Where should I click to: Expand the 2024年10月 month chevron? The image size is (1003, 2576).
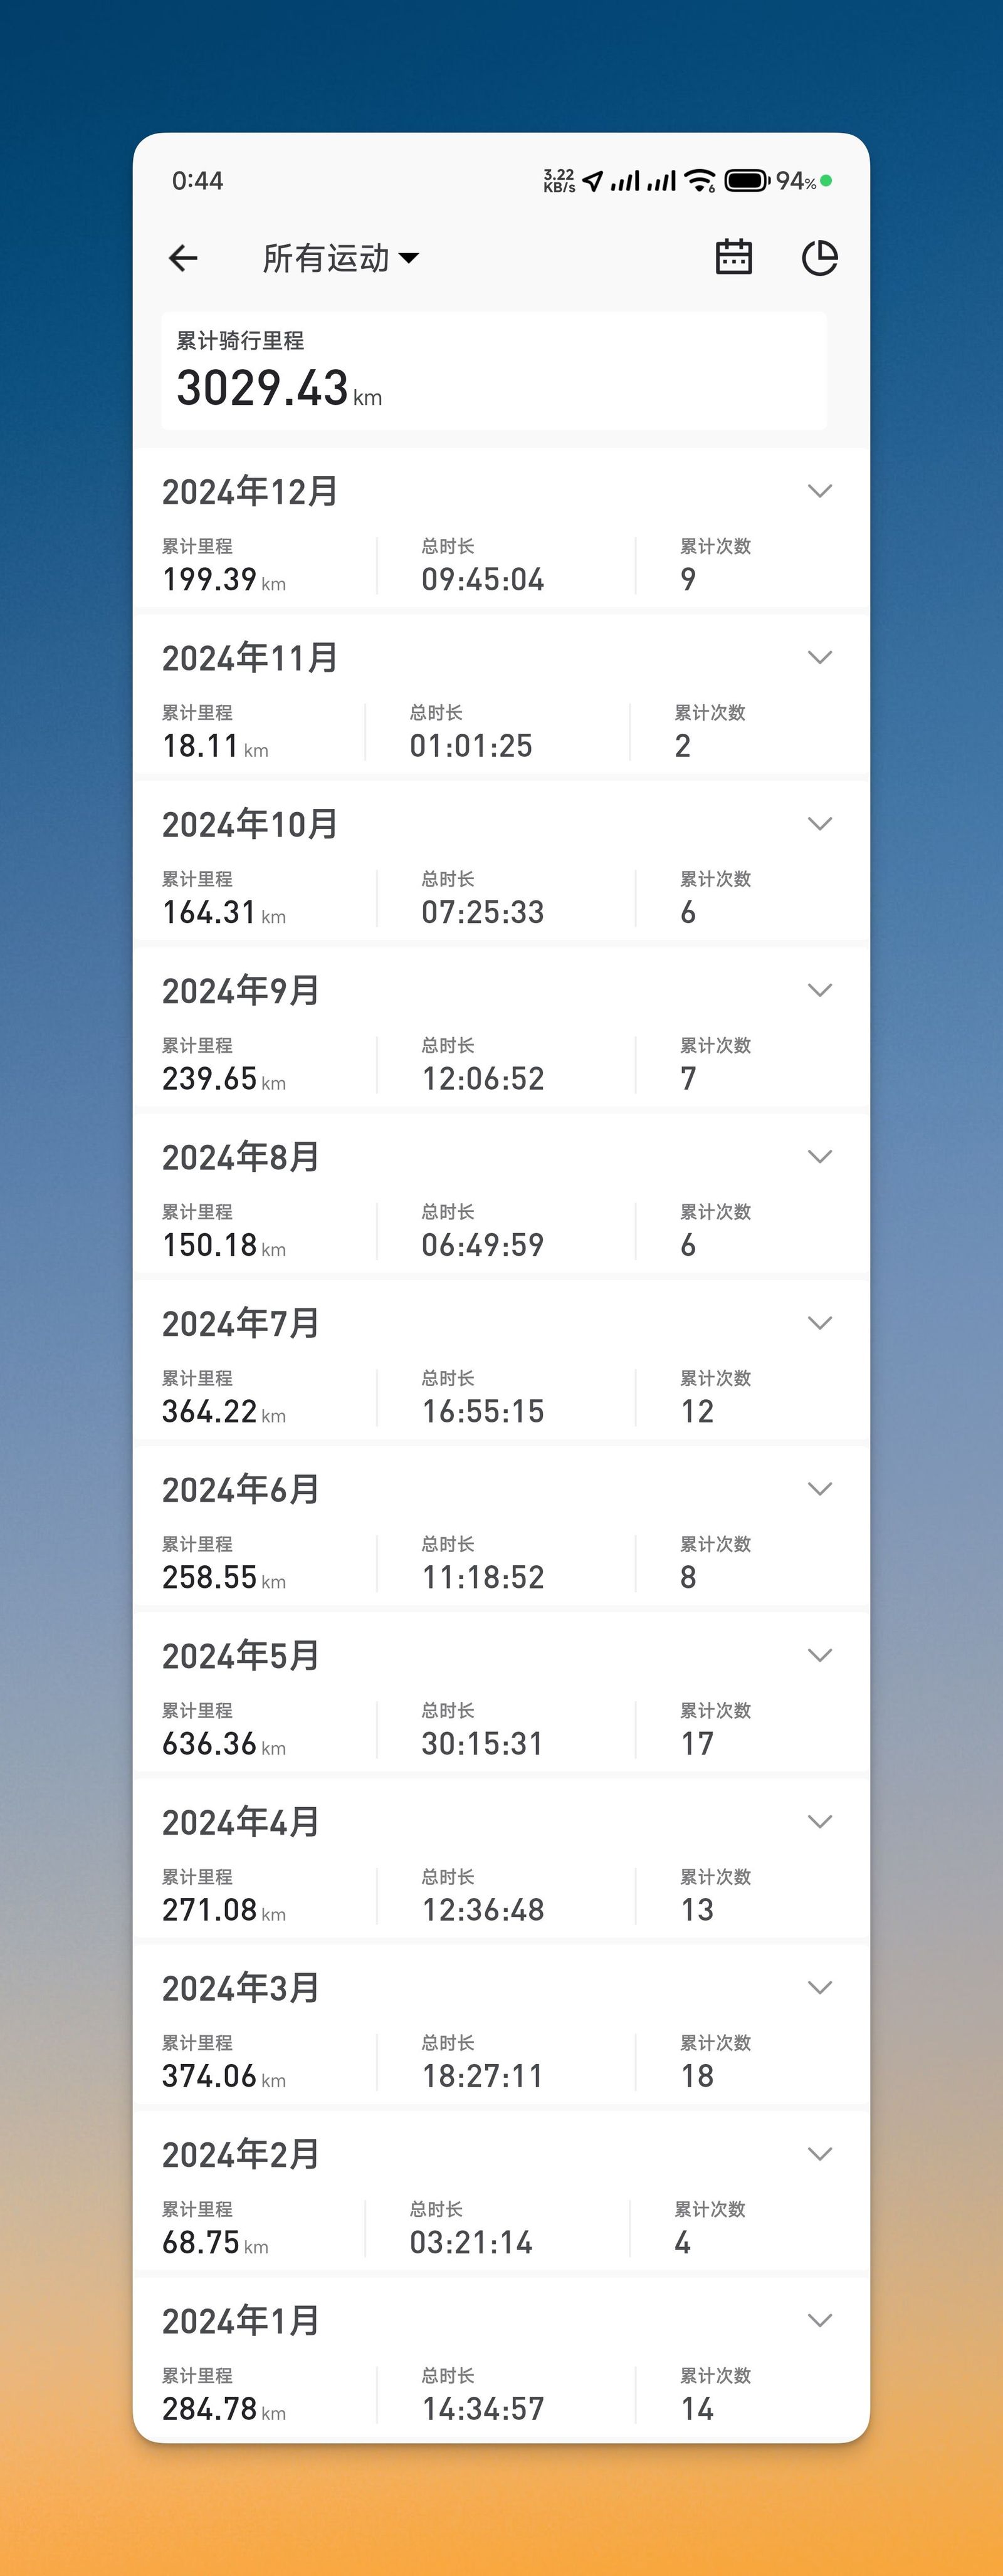(x=820, y=824)
